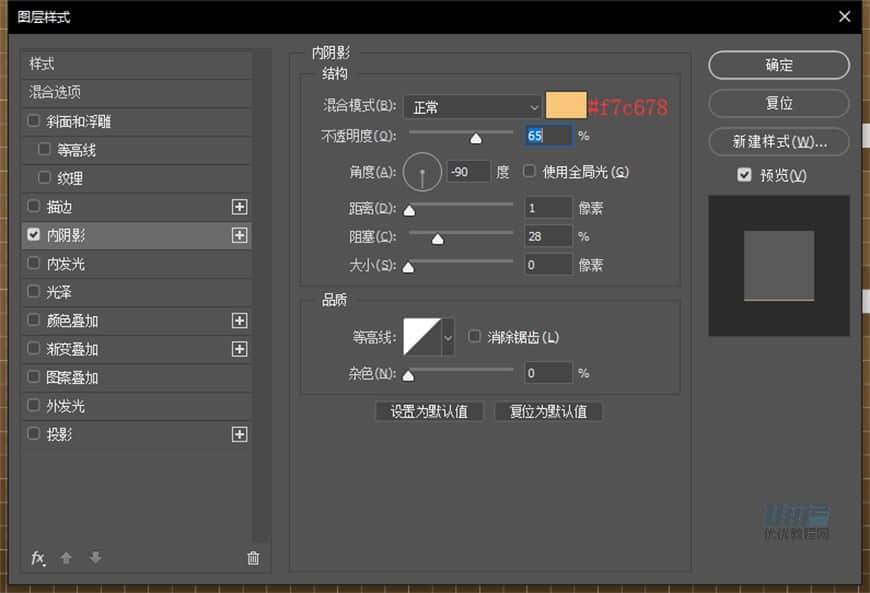Toggle the 预览 checkbox off

point(743,176)
